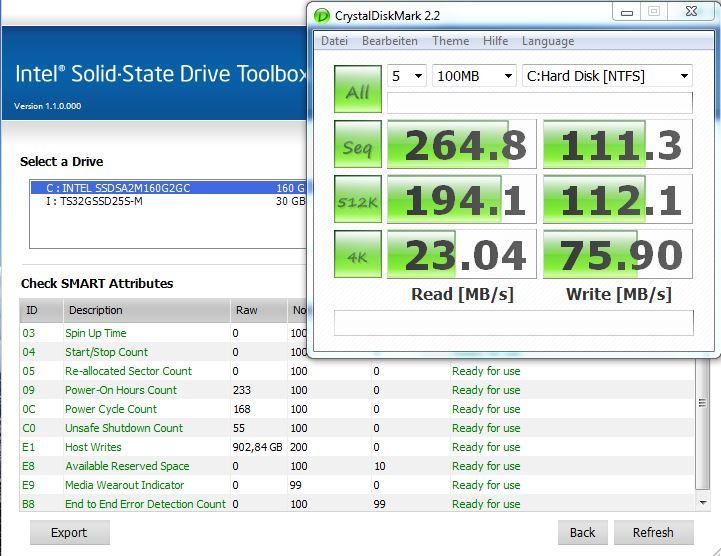
Task: Click the CrystalDiskMark app icon in title bar
Action: pyautogui.click(x=321, y=16)
